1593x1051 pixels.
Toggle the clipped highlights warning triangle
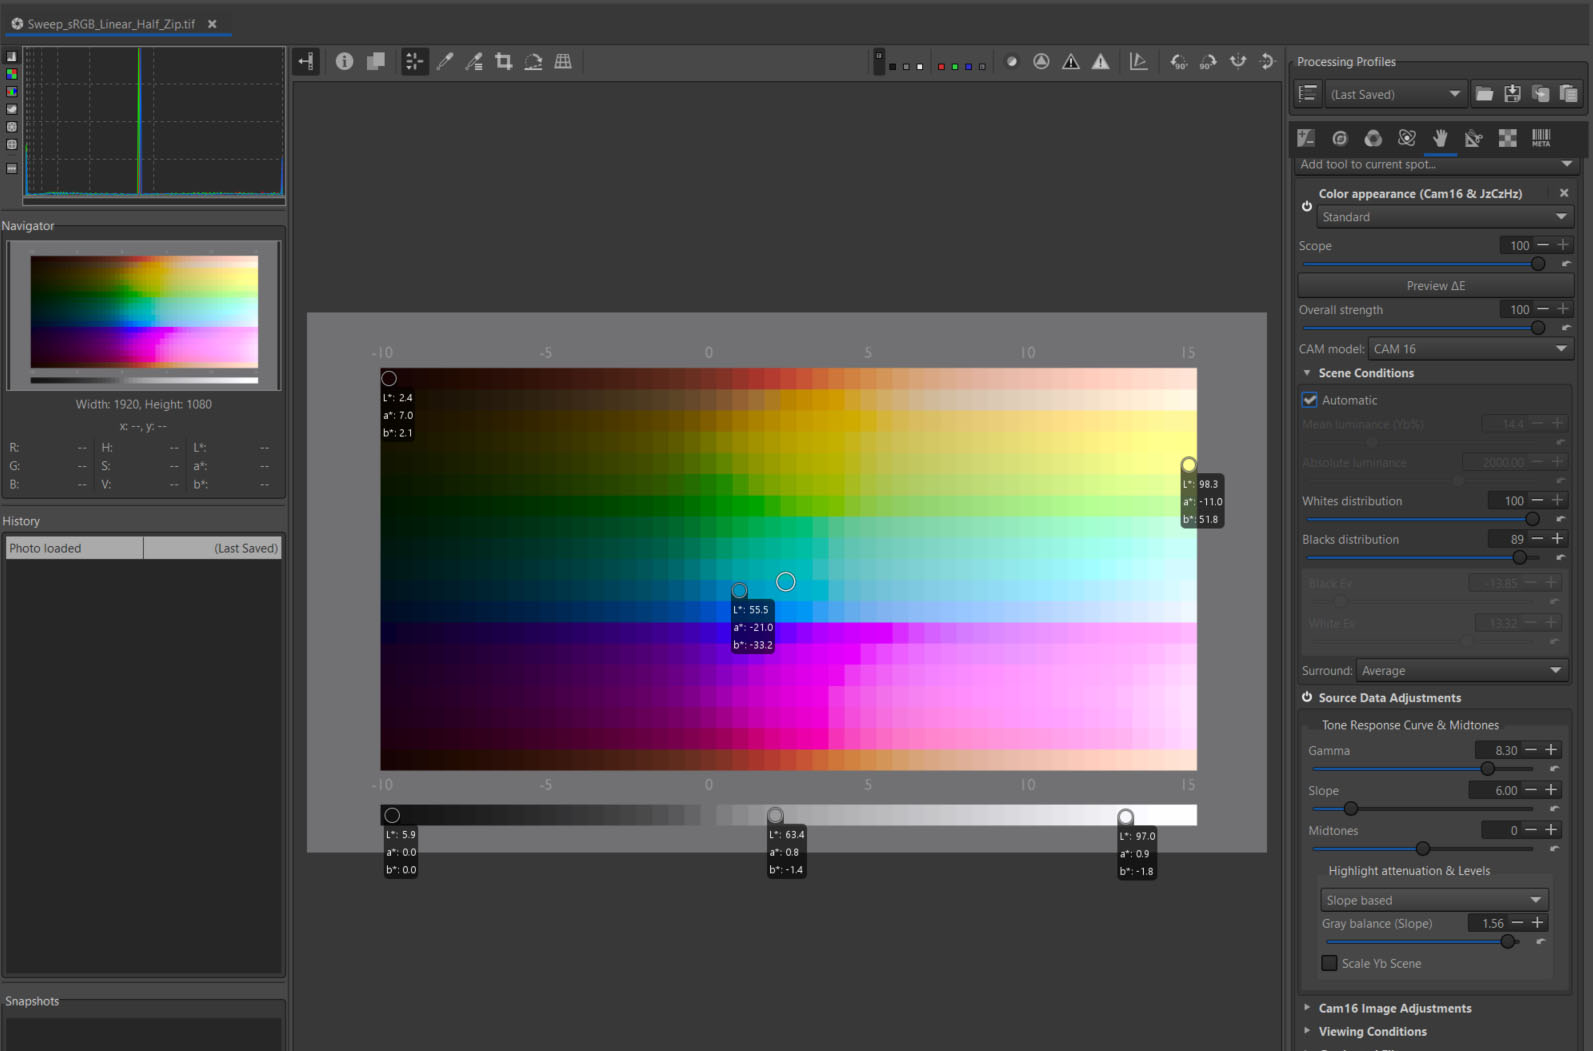pos(1100,62)
